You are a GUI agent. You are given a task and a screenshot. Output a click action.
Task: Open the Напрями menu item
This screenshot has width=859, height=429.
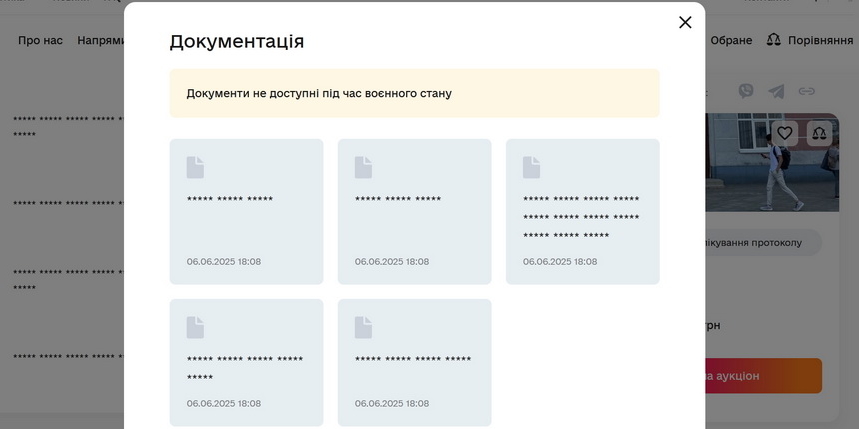[x=100, y=41]
